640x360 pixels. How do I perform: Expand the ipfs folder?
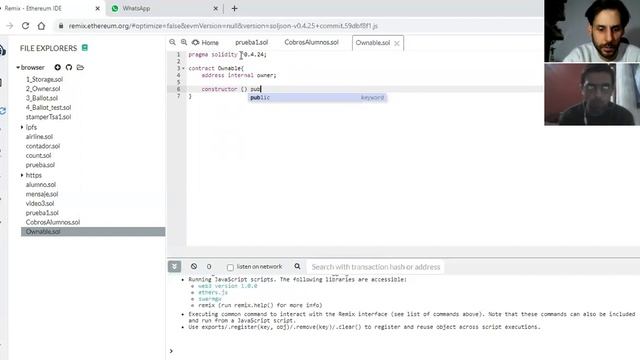[x=22, y=127]
